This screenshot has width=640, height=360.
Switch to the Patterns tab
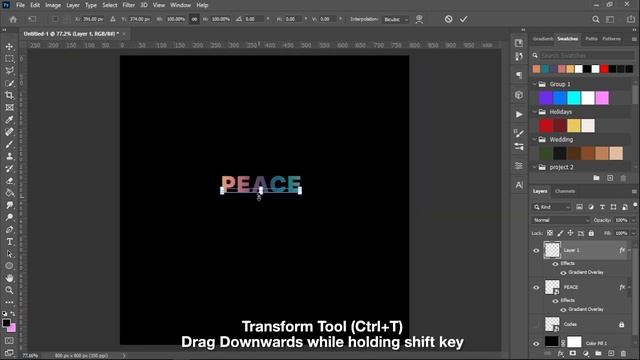pyautogui.click(x=611, y=39)
